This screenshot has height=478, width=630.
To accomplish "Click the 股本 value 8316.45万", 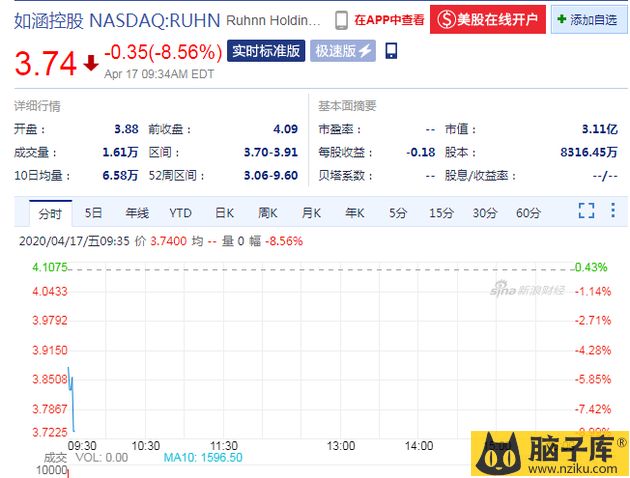I will click(x=589, y=152).
